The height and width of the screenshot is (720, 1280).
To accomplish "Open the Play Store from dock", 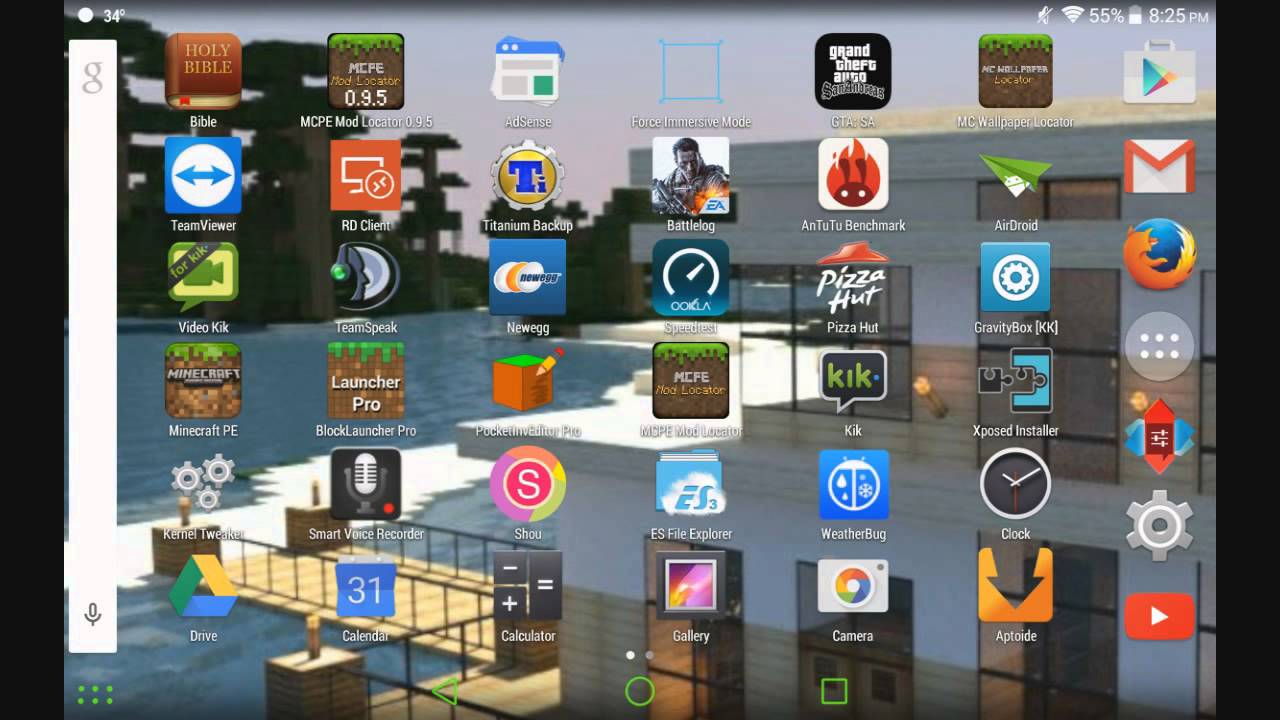I will click(1160, 72).
